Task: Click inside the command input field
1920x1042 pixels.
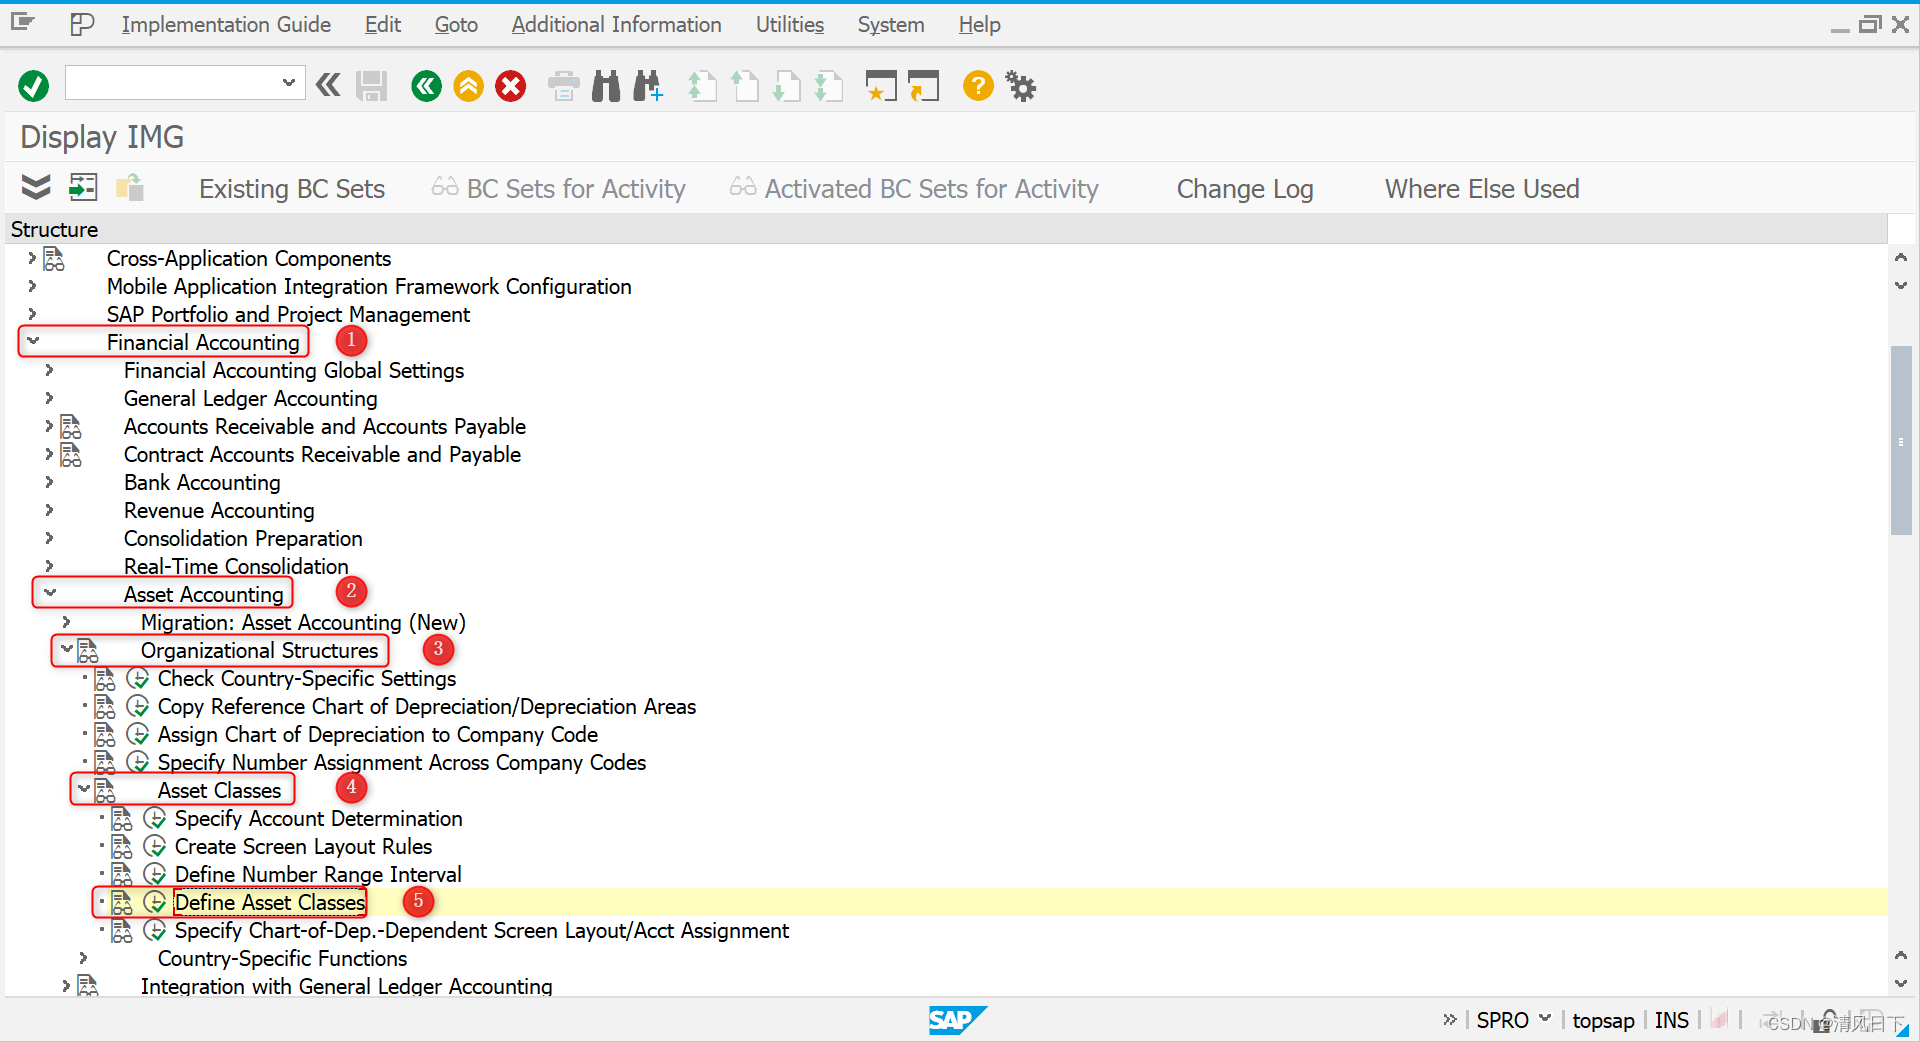Action: (172, 83)
